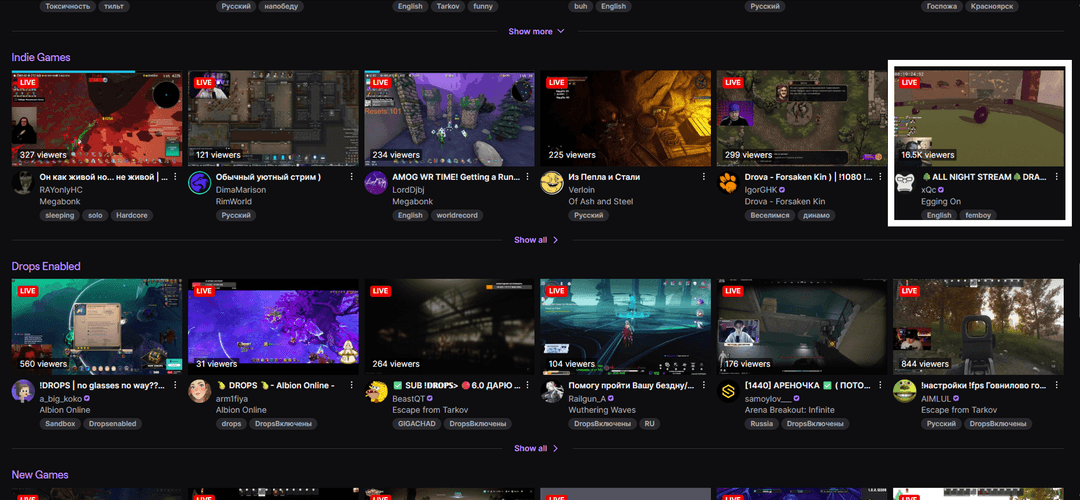Open IgorGHK's orange paw avatar

(x=728, y=183)
